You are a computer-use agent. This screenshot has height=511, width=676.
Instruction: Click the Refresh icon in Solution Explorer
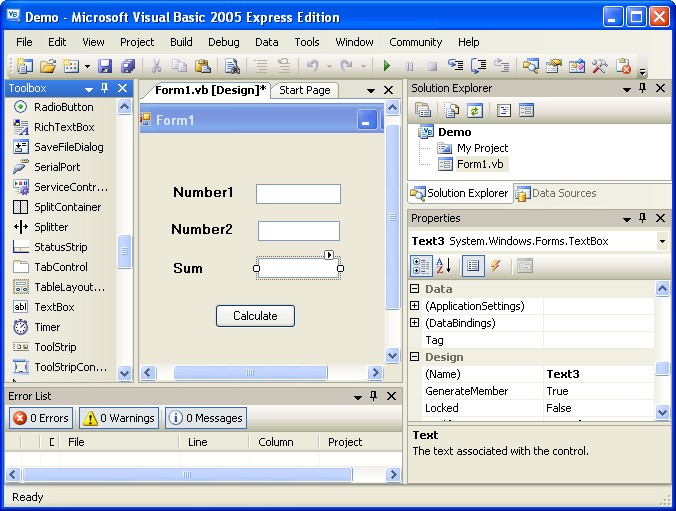pyautogui.click(x=475, y=110)
